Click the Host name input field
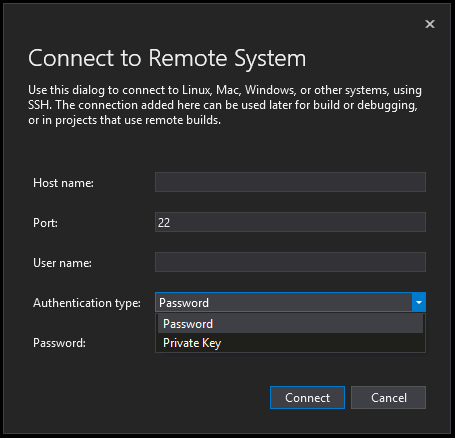 (290, 182)
